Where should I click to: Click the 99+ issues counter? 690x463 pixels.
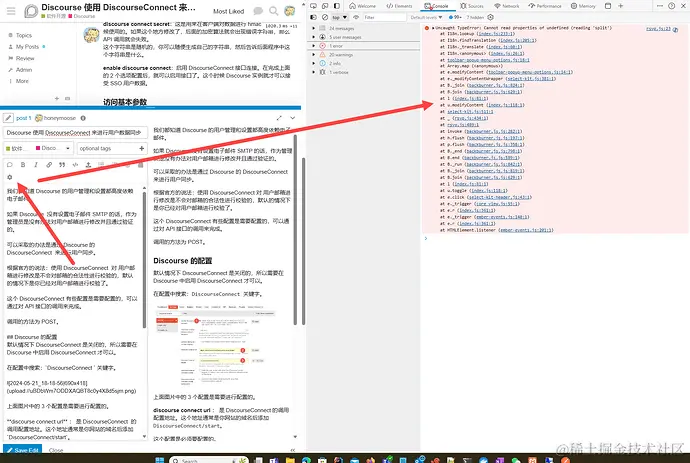(x=455, y=17)
